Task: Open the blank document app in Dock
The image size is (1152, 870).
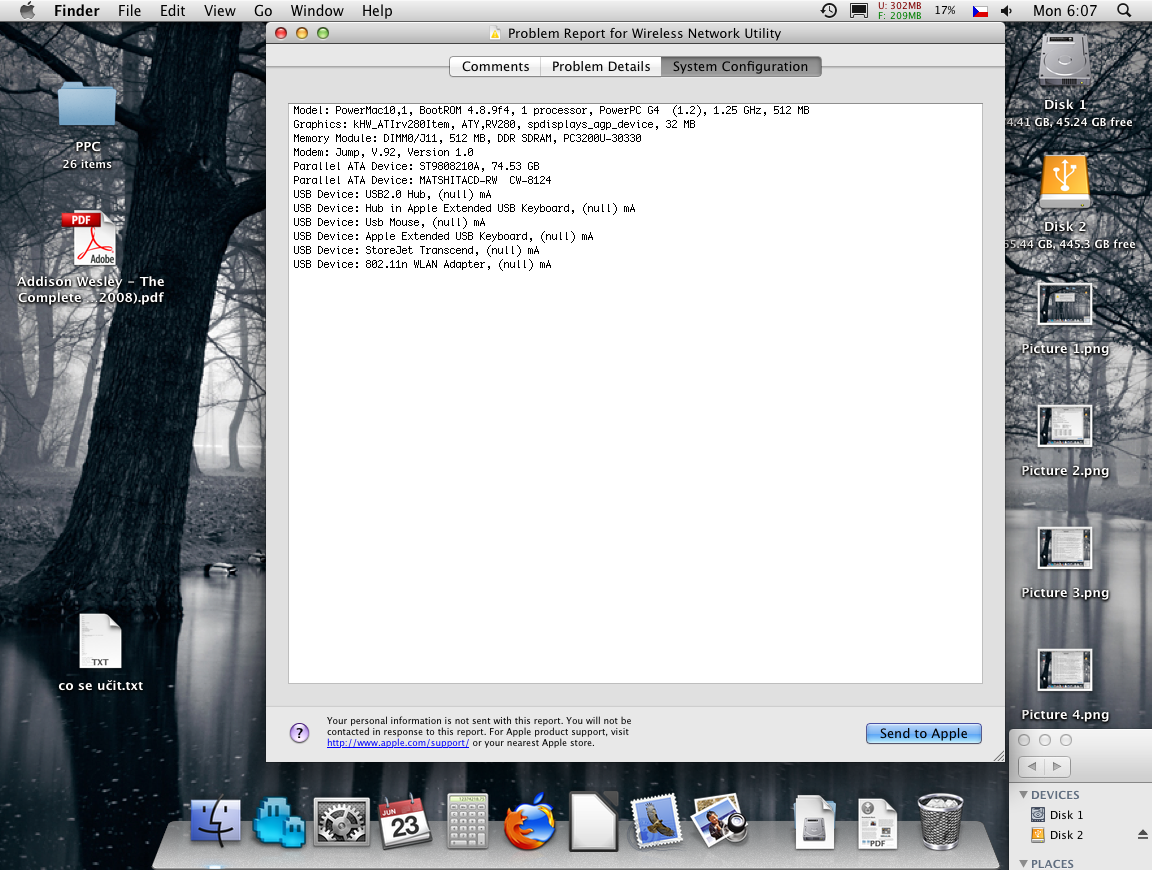Action: click(x=593, y=822)
